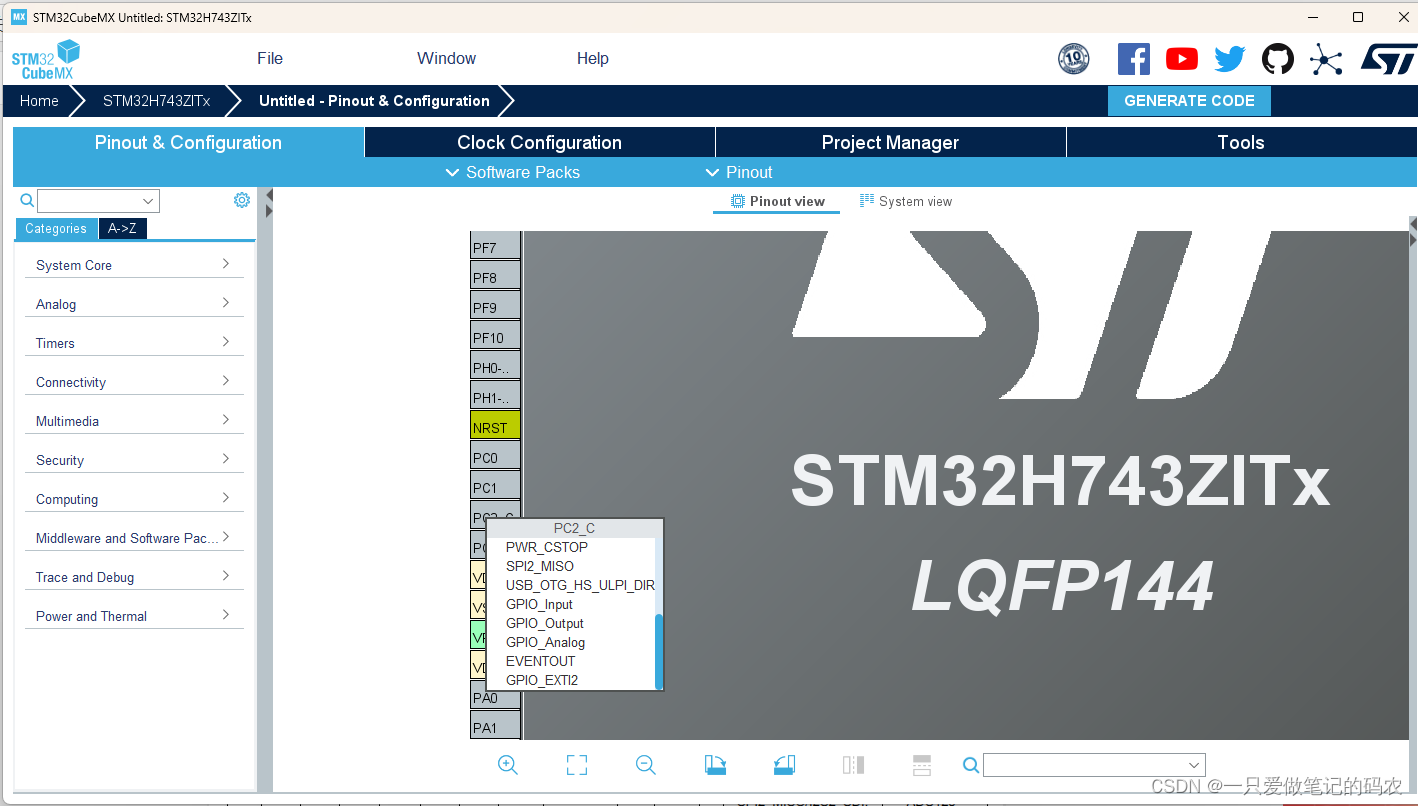Open the Pinout dropdown menu
This screenshot has width=1418, height=806.
click(739, 172)
